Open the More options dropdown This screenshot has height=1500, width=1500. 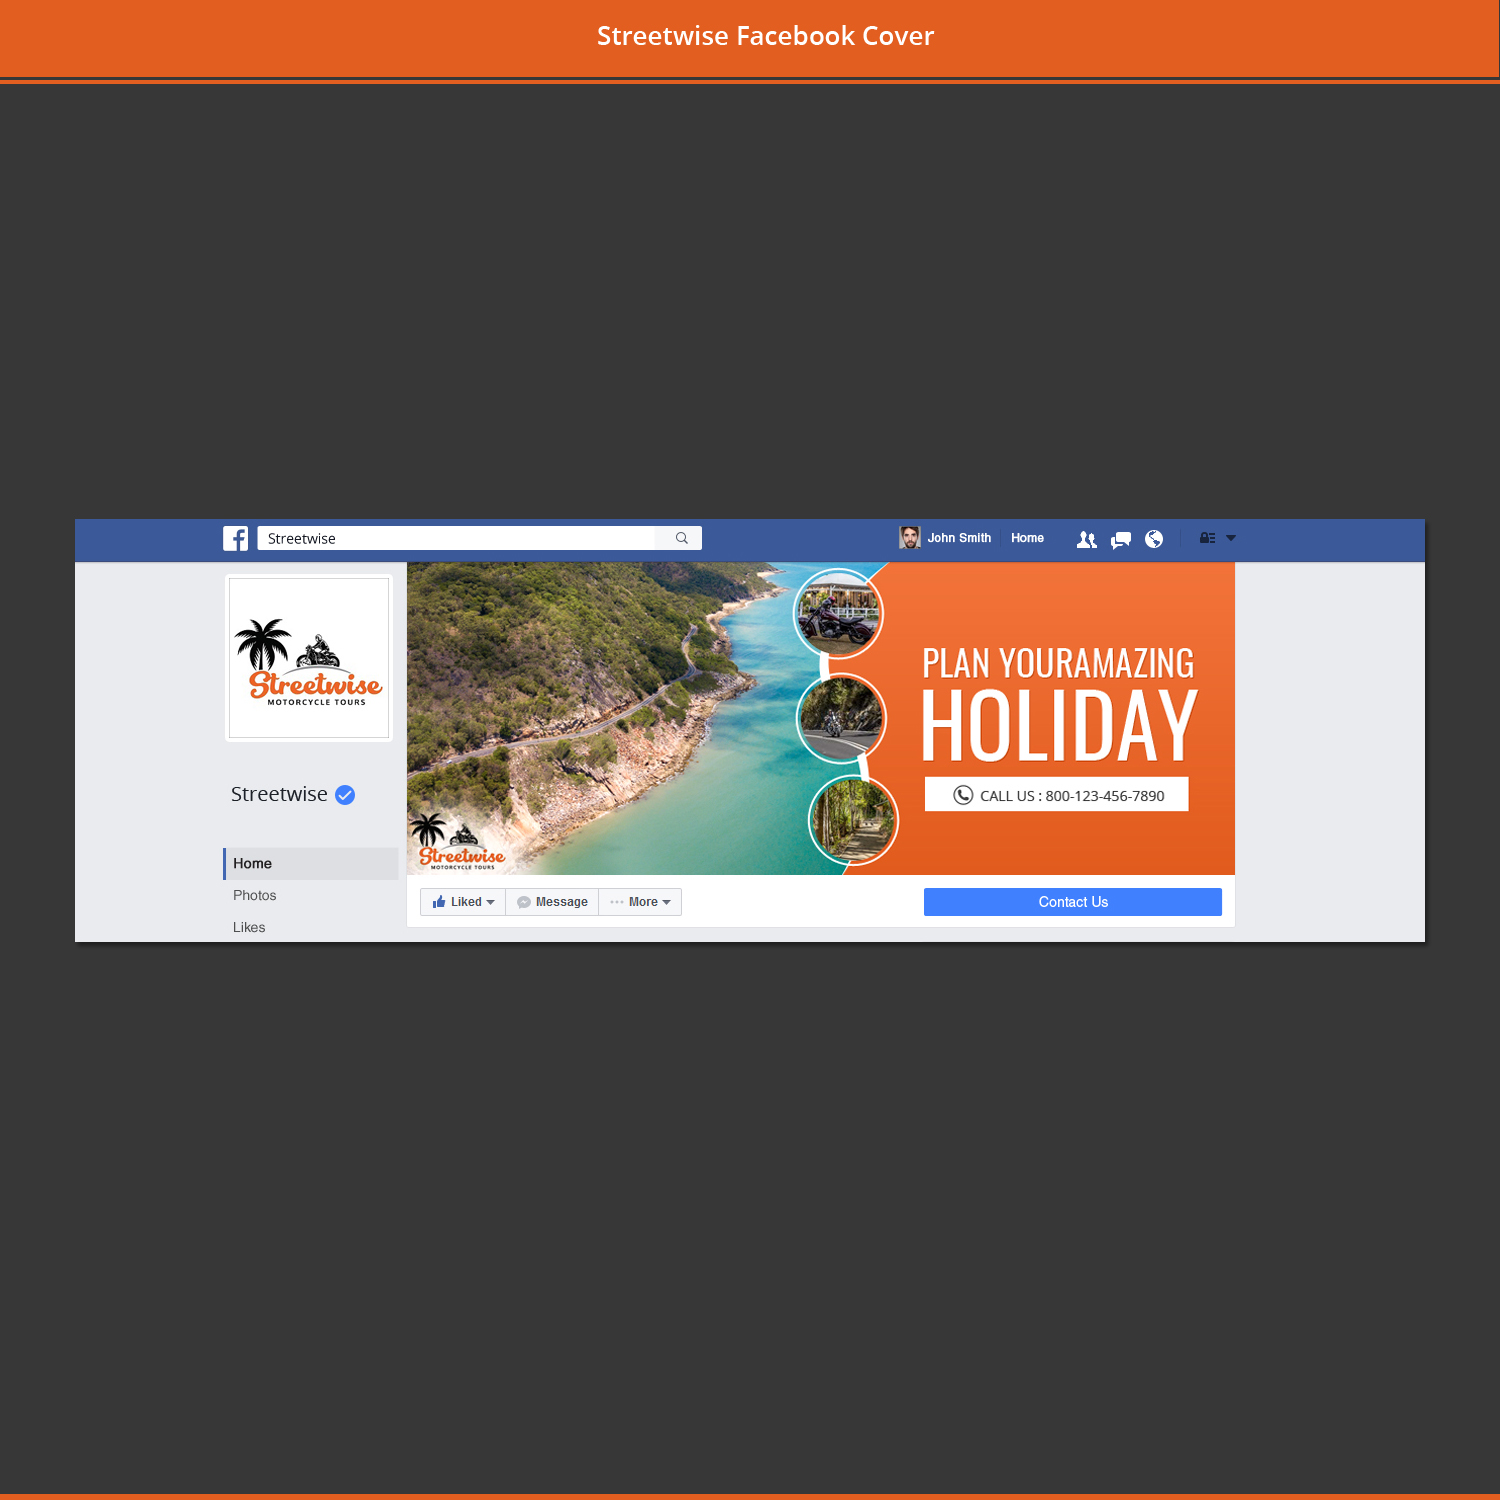click(x=640, y=902)
